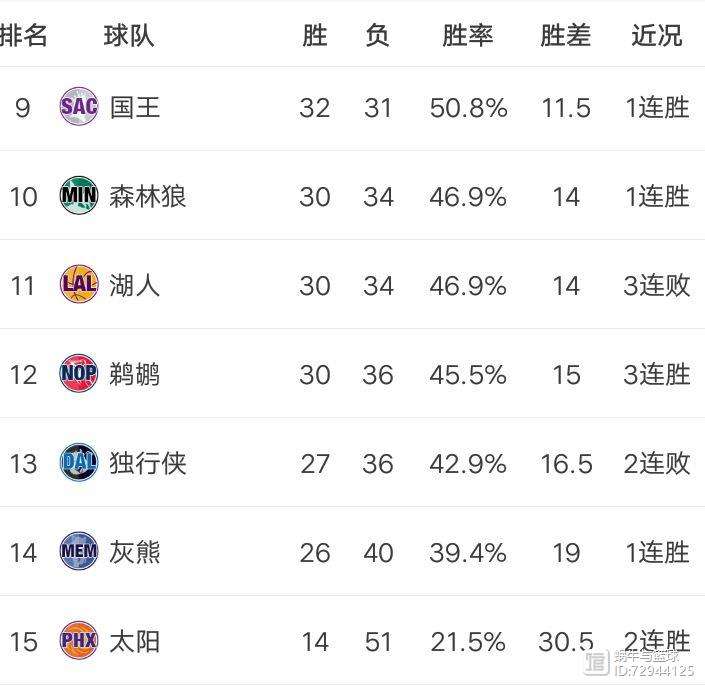Screen dimensions: 705x686
Task: Click the PHX Suns team logo
Action: click(x=79, y=640)
